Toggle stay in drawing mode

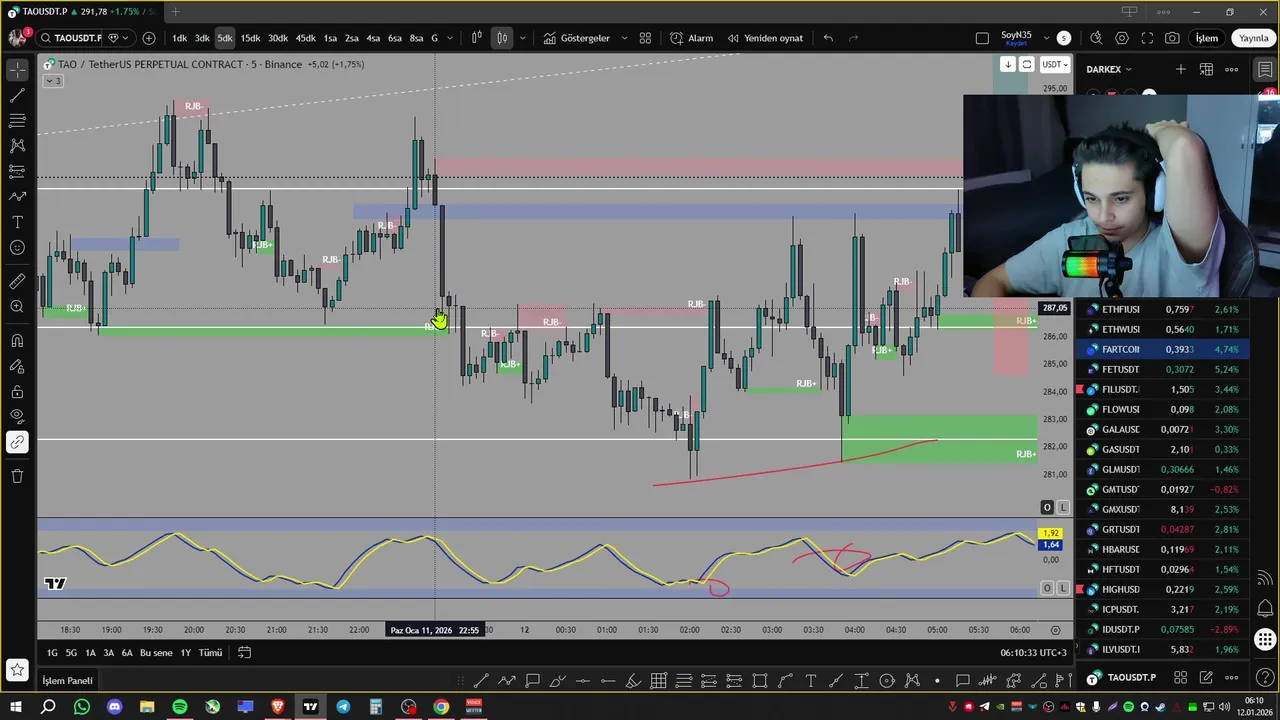pyautogui.click(x=17, y=367)
